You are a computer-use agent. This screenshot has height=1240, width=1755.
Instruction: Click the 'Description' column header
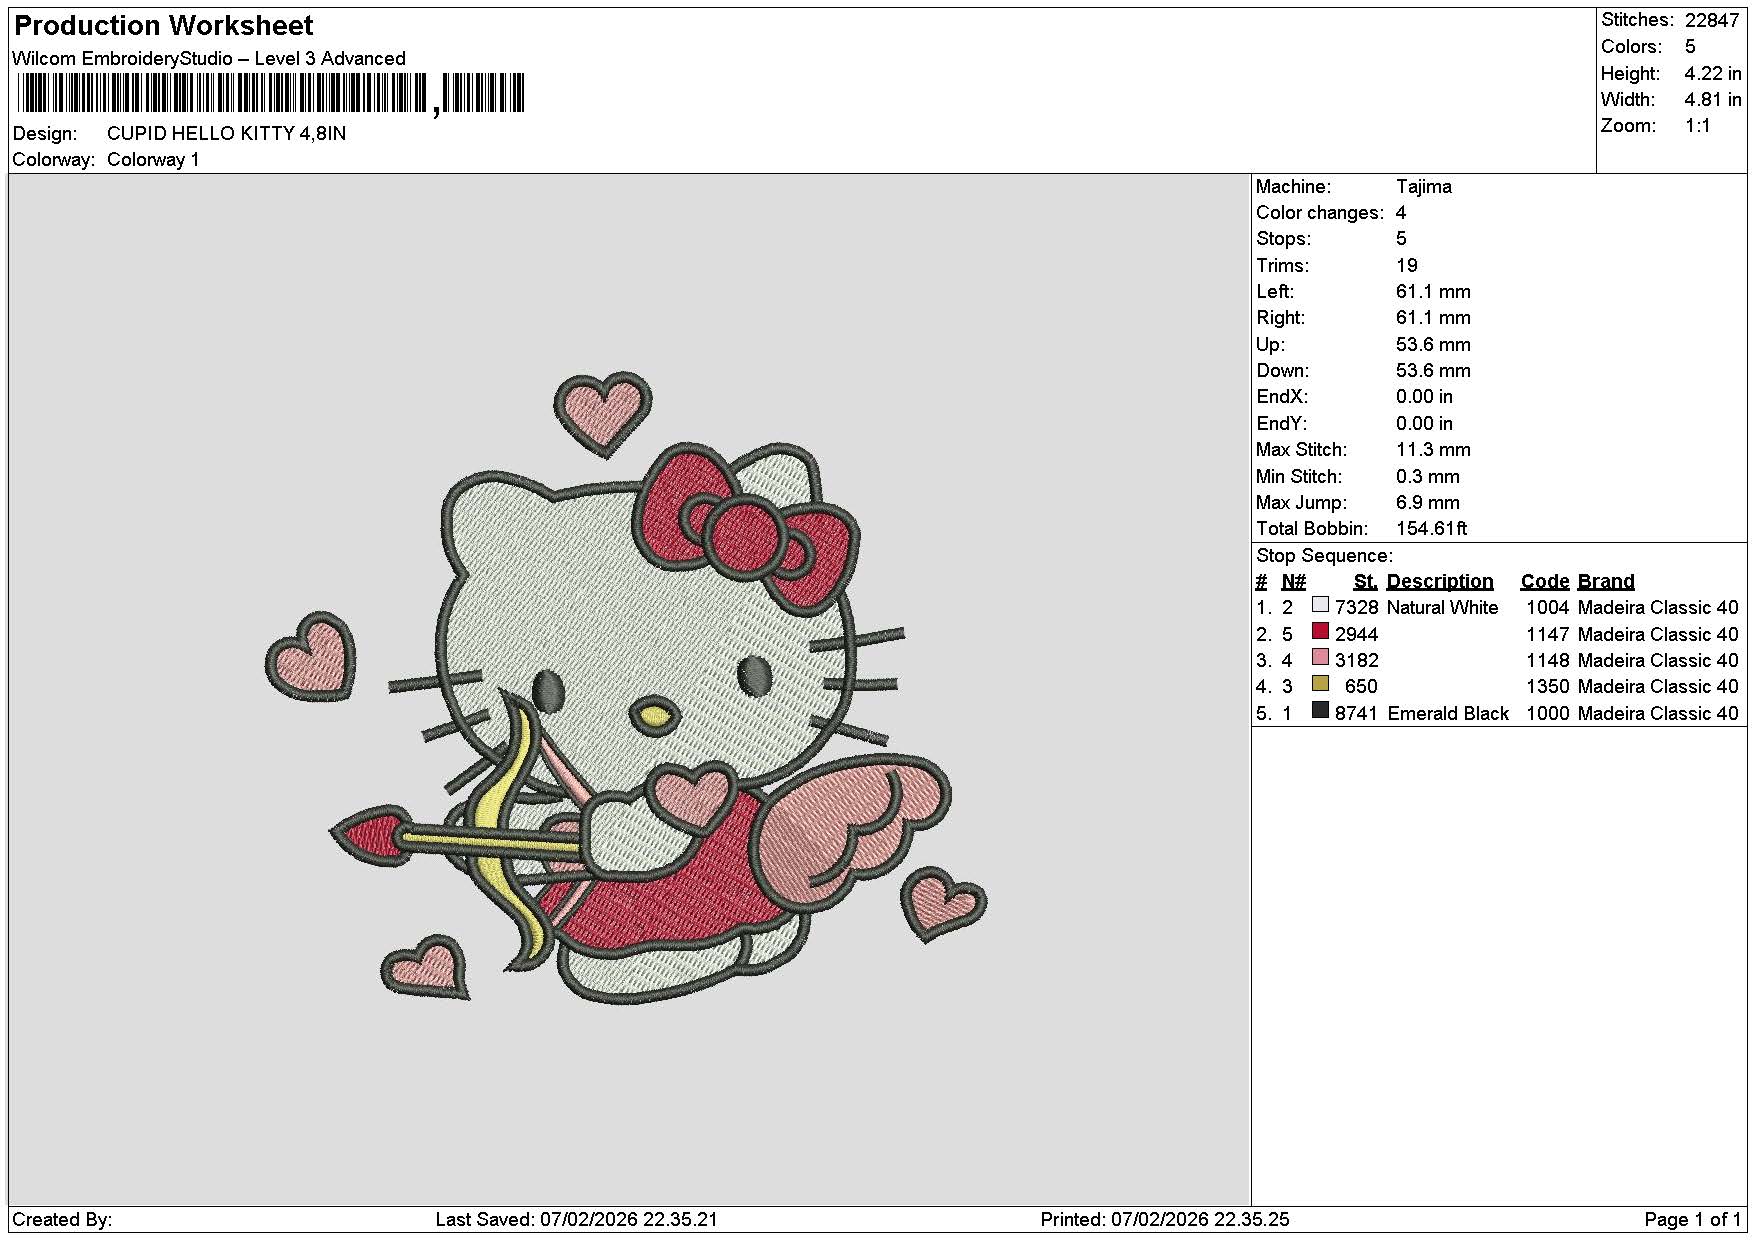coord(1440,582)
